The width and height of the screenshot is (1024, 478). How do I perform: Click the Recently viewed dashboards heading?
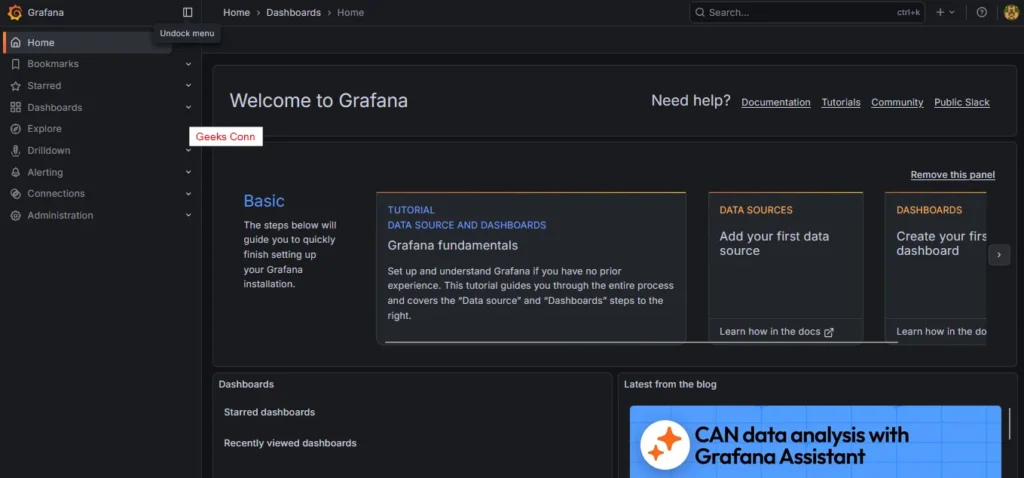pyautogui.click(x=290, y=443)
